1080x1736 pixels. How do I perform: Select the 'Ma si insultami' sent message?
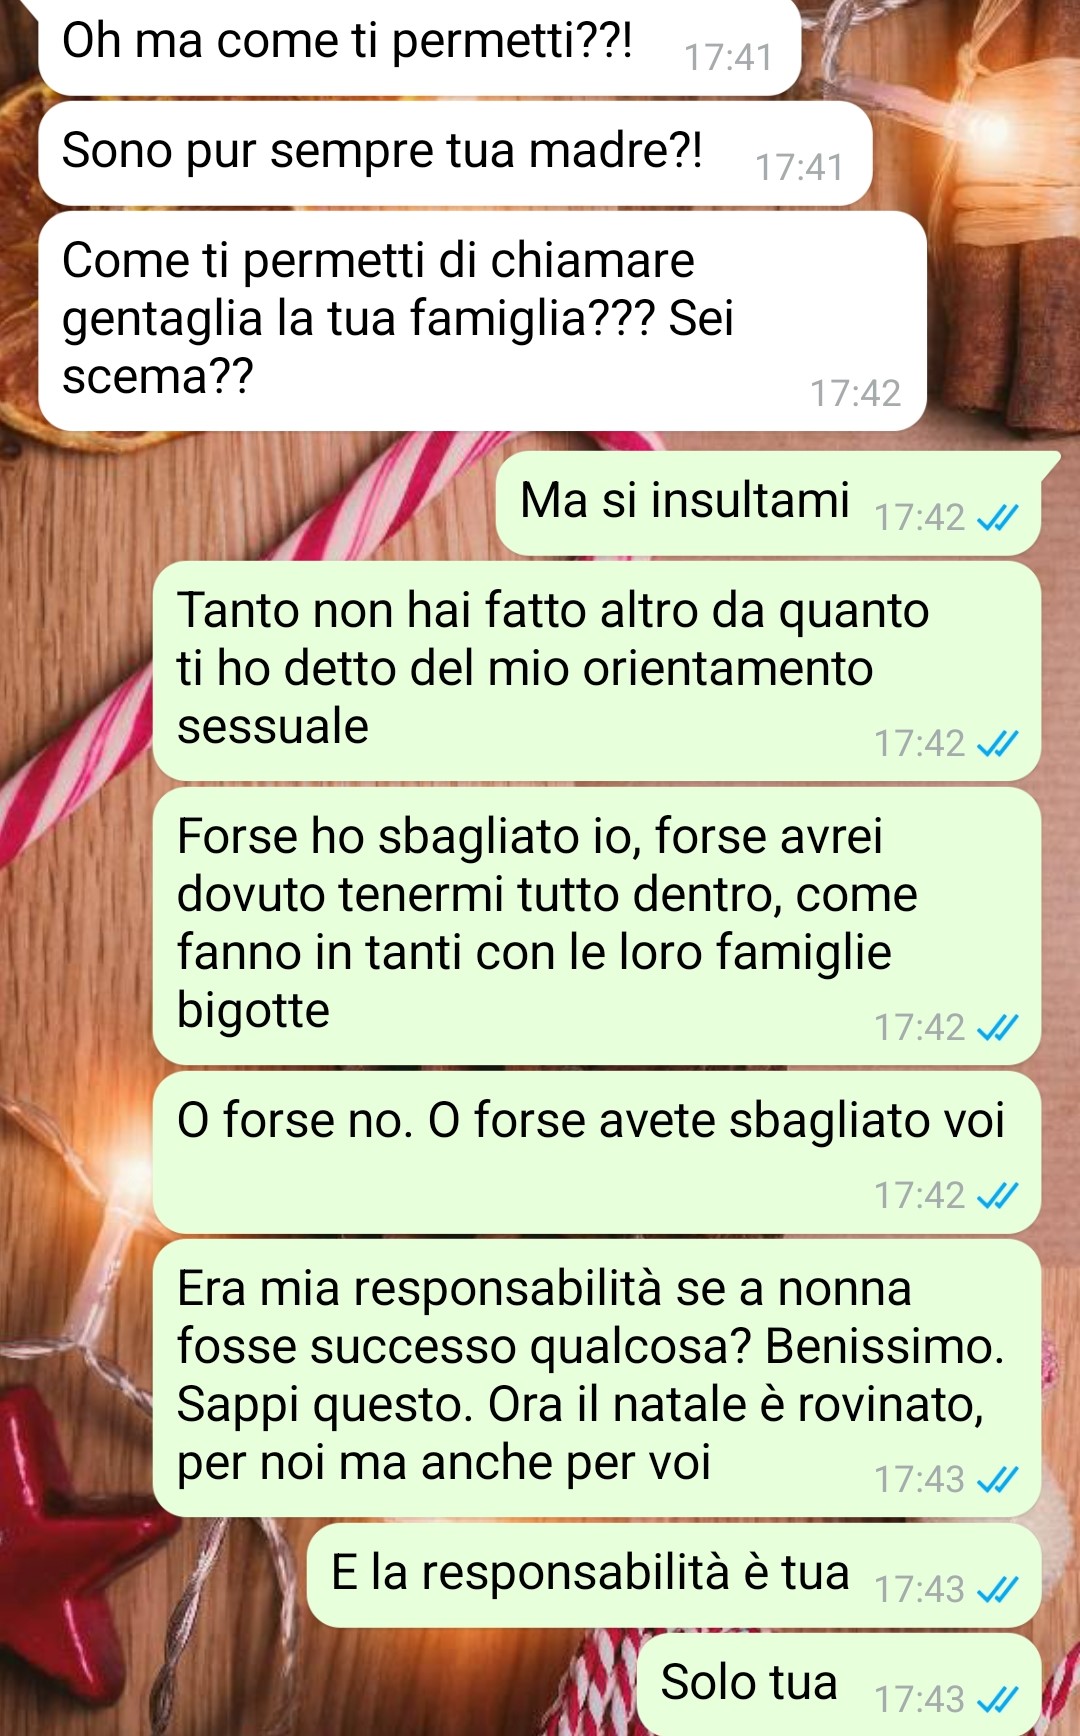coord(768,503)
